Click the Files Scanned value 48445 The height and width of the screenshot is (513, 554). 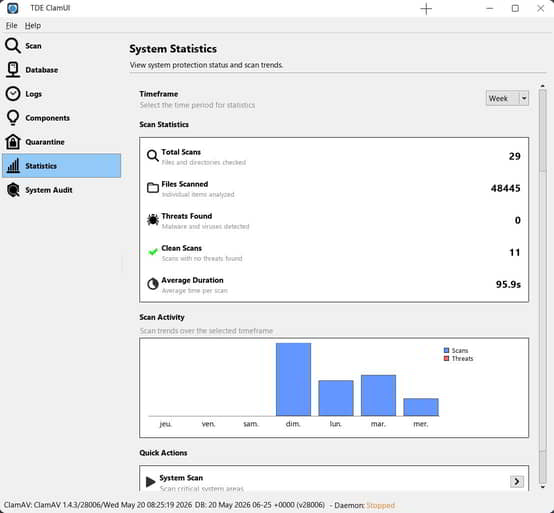[505, 188]
